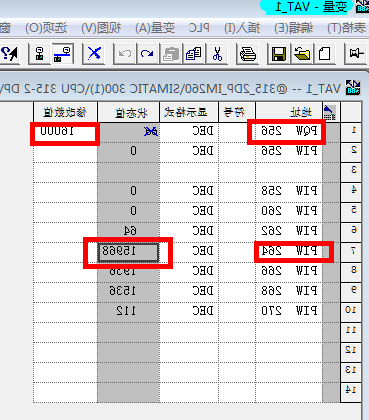Screen dimensions: 369x420
Task: Click the blue X delete icon
Action: [94, 53]
